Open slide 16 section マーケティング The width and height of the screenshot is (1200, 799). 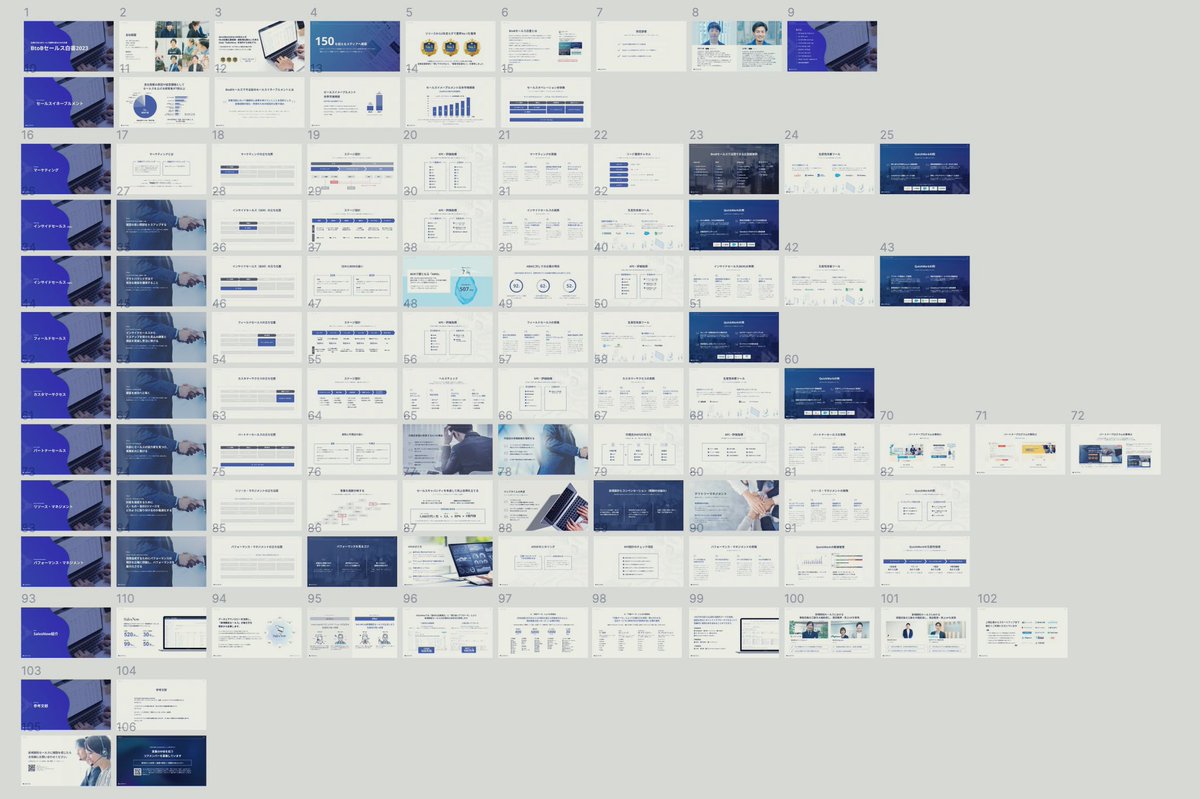click(67, 168)
